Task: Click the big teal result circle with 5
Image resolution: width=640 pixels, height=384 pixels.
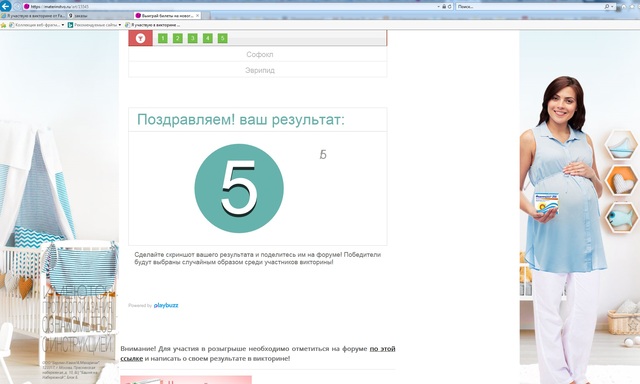Action: pyautogui.click(x=239, y=188)
